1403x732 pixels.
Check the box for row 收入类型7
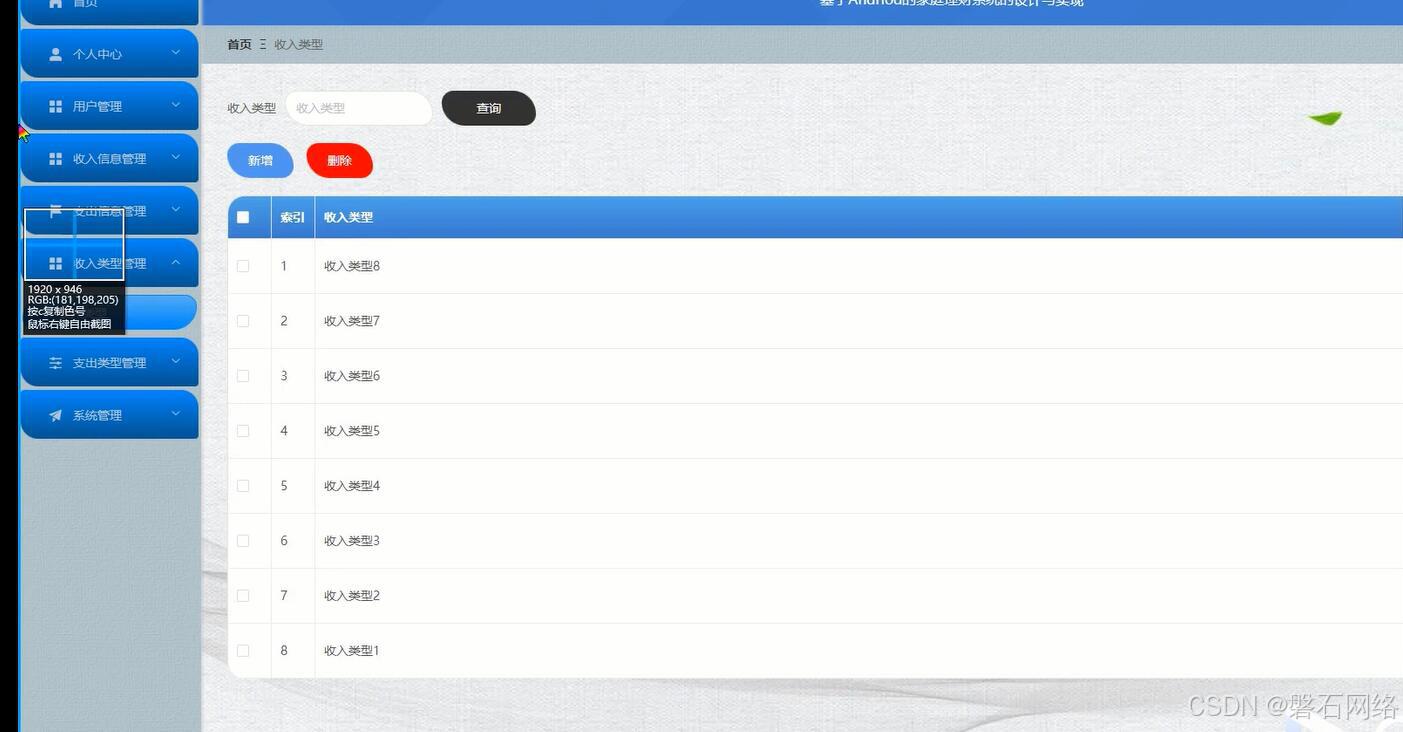coord(243,321)
